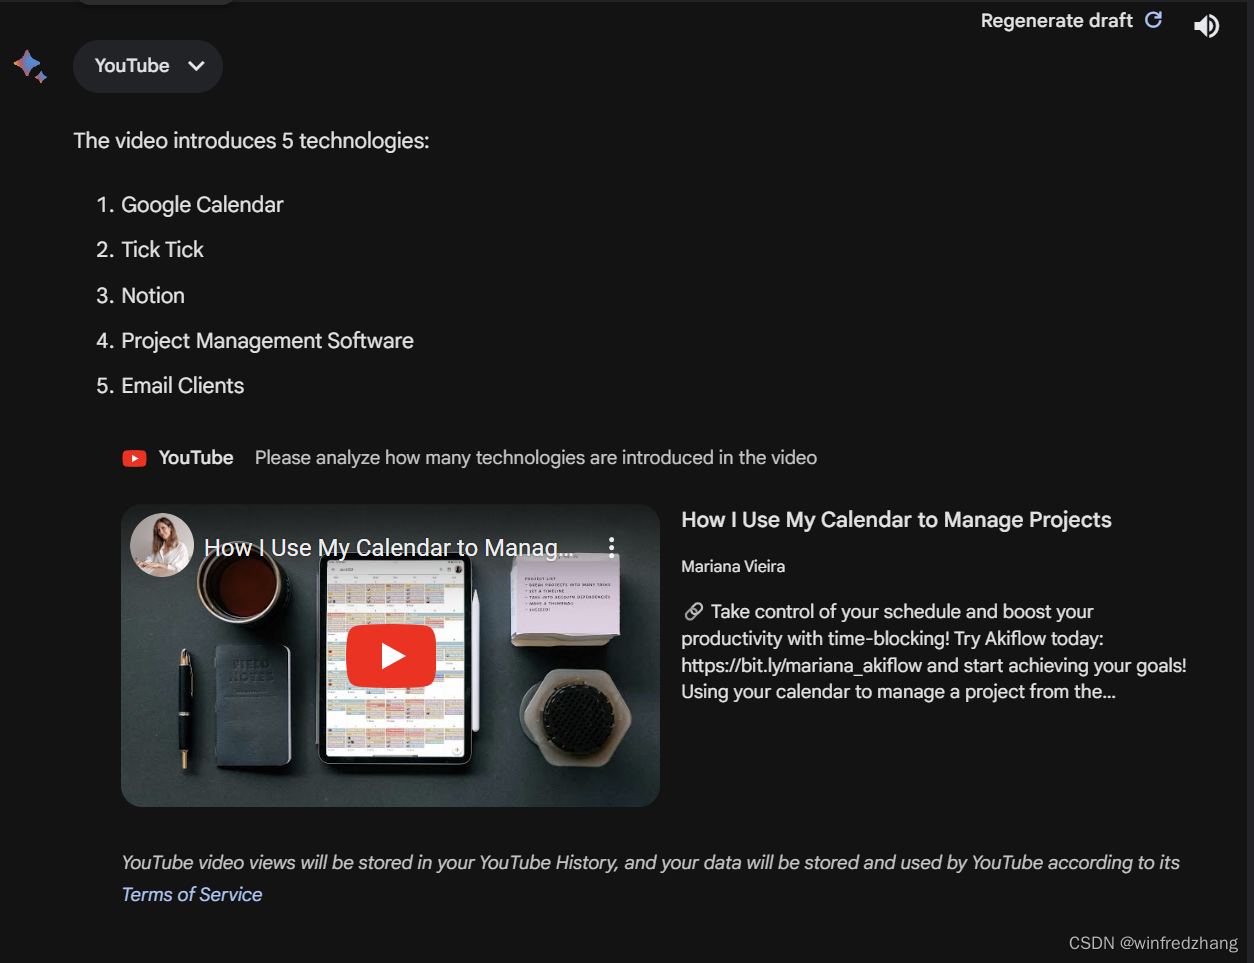
Task: Click the video title overlay on thumbnail
Action: pyautogui.click(x=389, y=548)
